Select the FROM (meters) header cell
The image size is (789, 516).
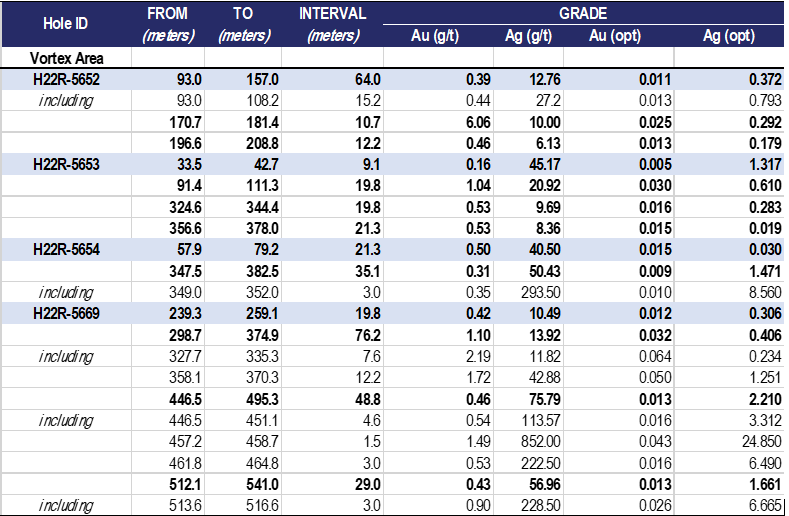(x=168, y=24)
